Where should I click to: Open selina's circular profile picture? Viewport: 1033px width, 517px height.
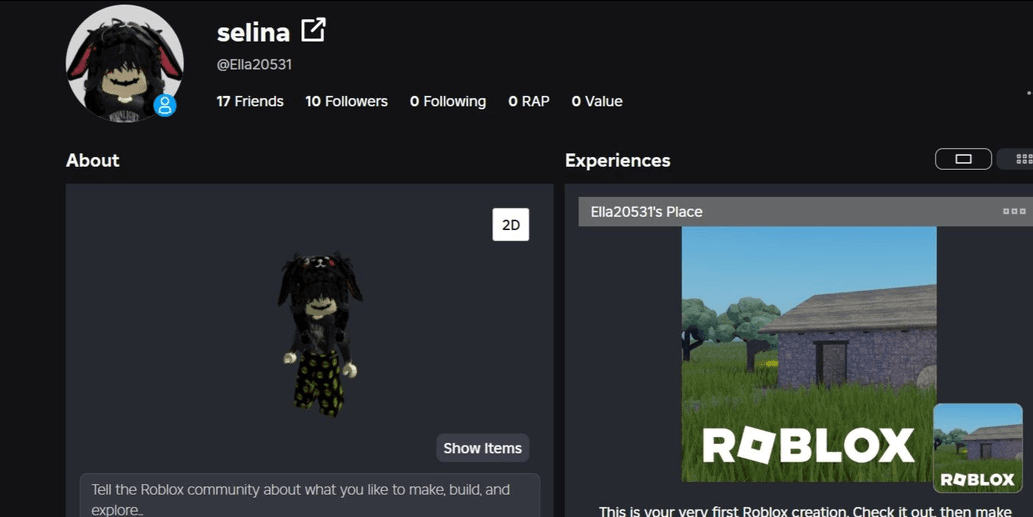(125, 64)
